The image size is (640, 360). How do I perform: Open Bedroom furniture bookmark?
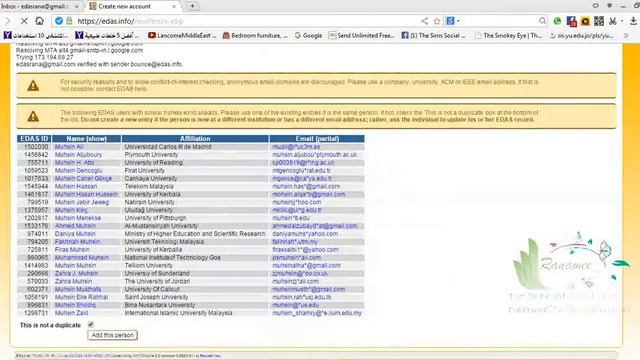[x=255, y=36]
